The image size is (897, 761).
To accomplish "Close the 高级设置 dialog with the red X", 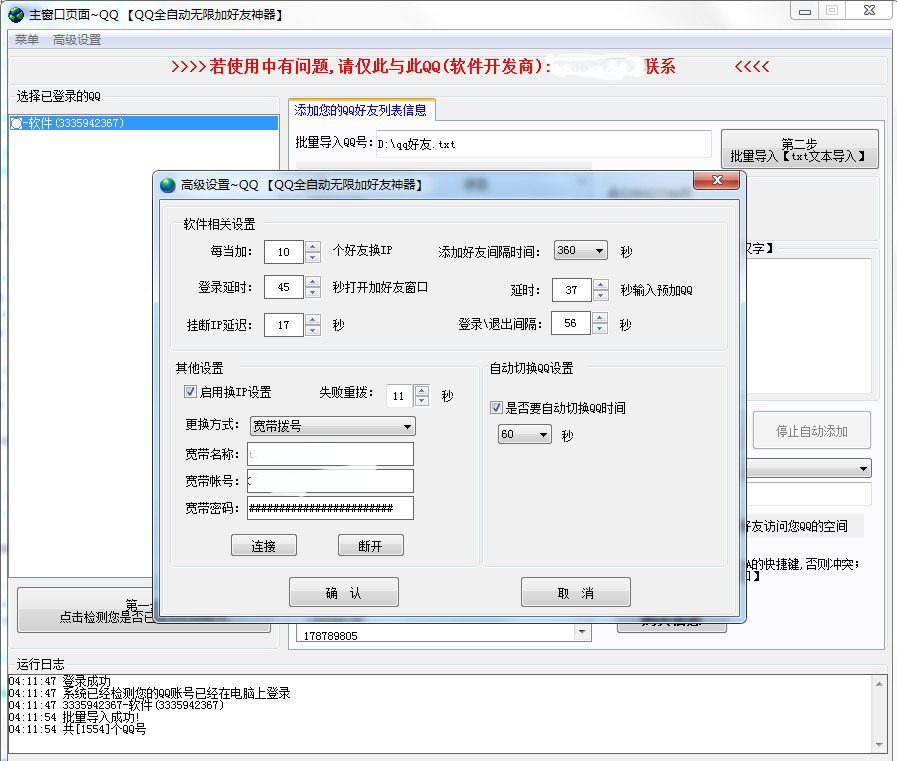I will [716, 180].
